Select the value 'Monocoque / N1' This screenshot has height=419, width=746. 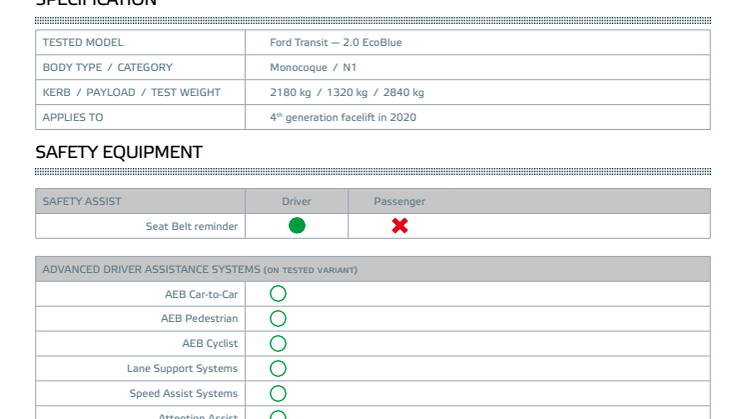313,68
